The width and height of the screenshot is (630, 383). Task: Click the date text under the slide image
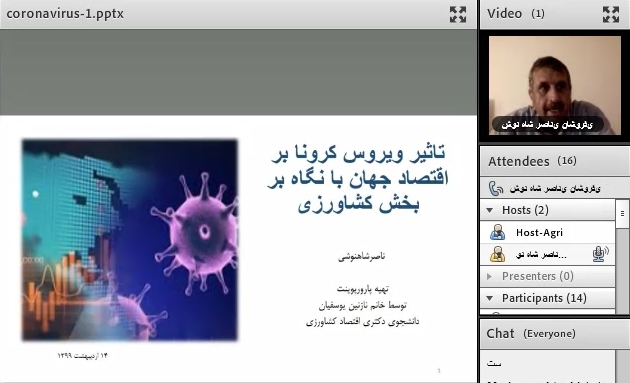pyautogui.click(x=82, y=356)
